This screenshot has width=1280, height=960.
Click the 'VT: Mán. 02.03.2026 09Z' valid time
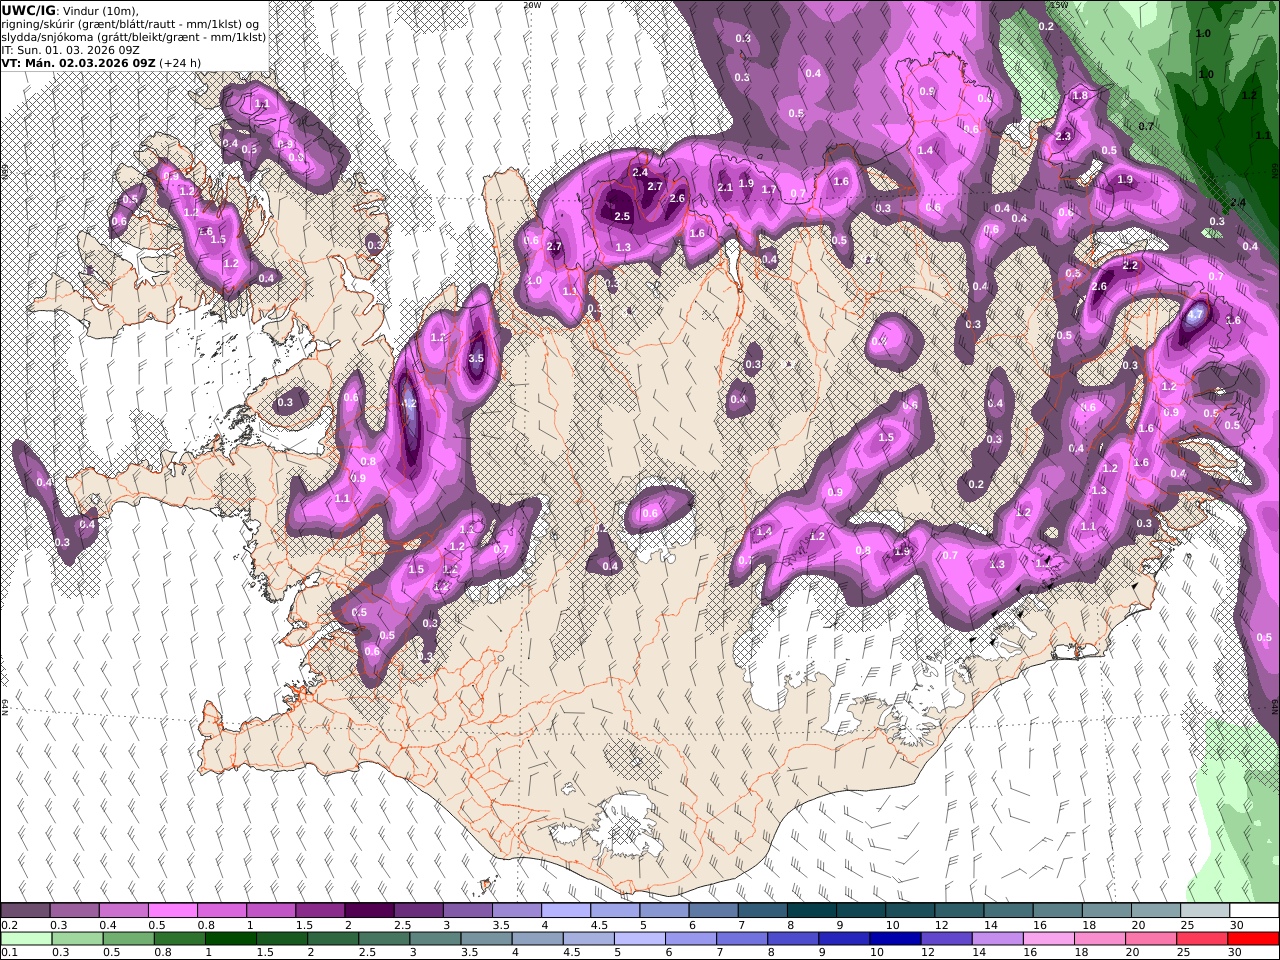click(x=78, y=62)
